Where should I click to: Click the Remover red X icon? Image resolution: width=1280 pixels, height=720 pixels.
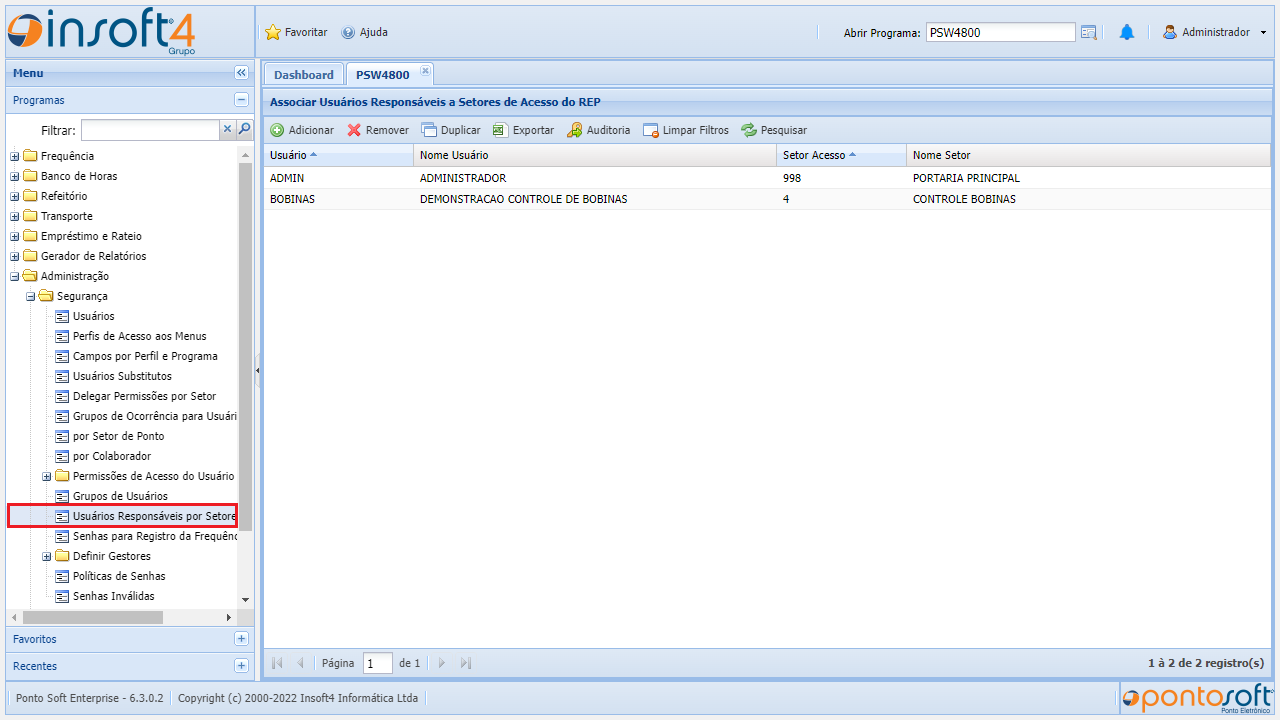tap(354, 130)
